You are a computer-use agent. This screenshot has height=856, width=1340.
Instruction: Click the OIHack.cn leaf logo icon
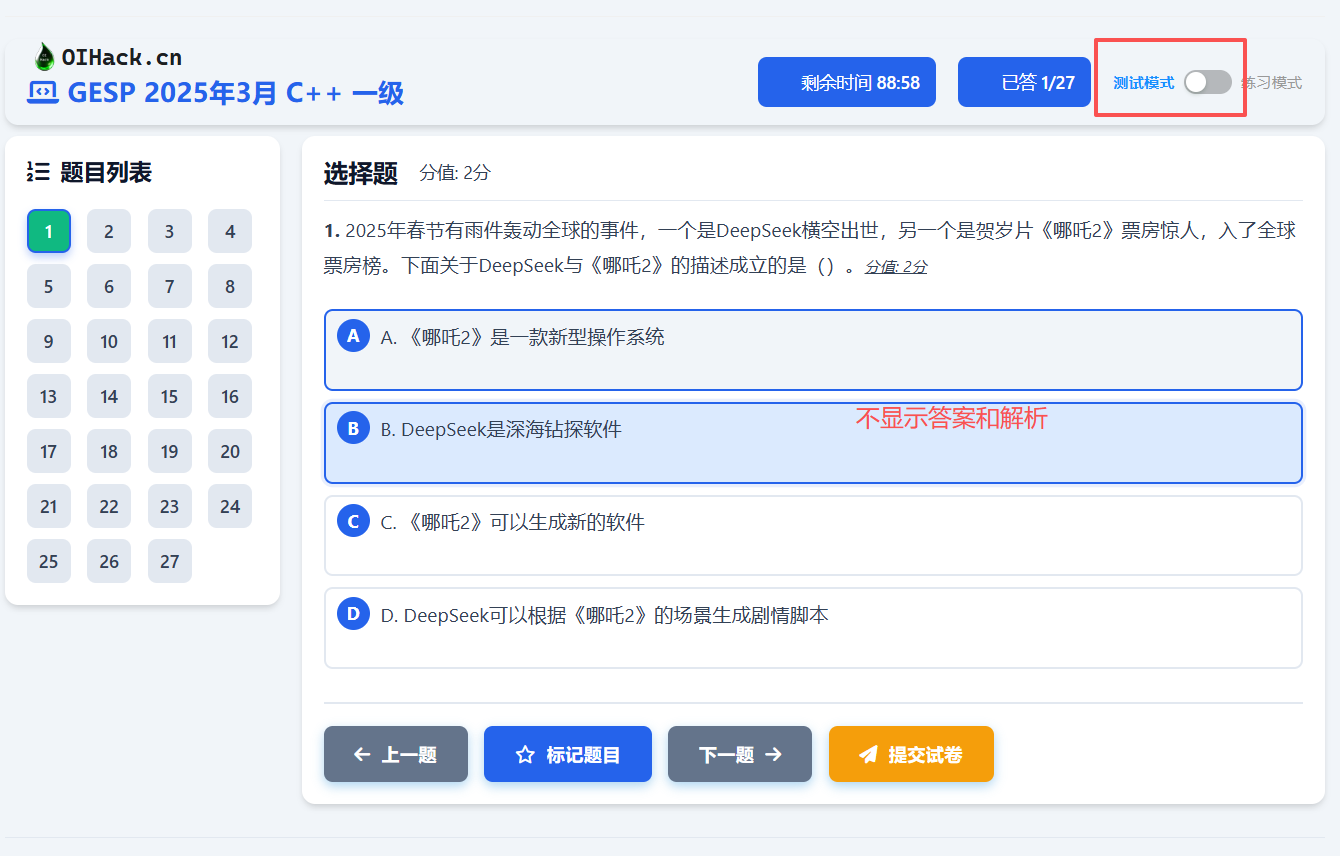tap(43, 56)
